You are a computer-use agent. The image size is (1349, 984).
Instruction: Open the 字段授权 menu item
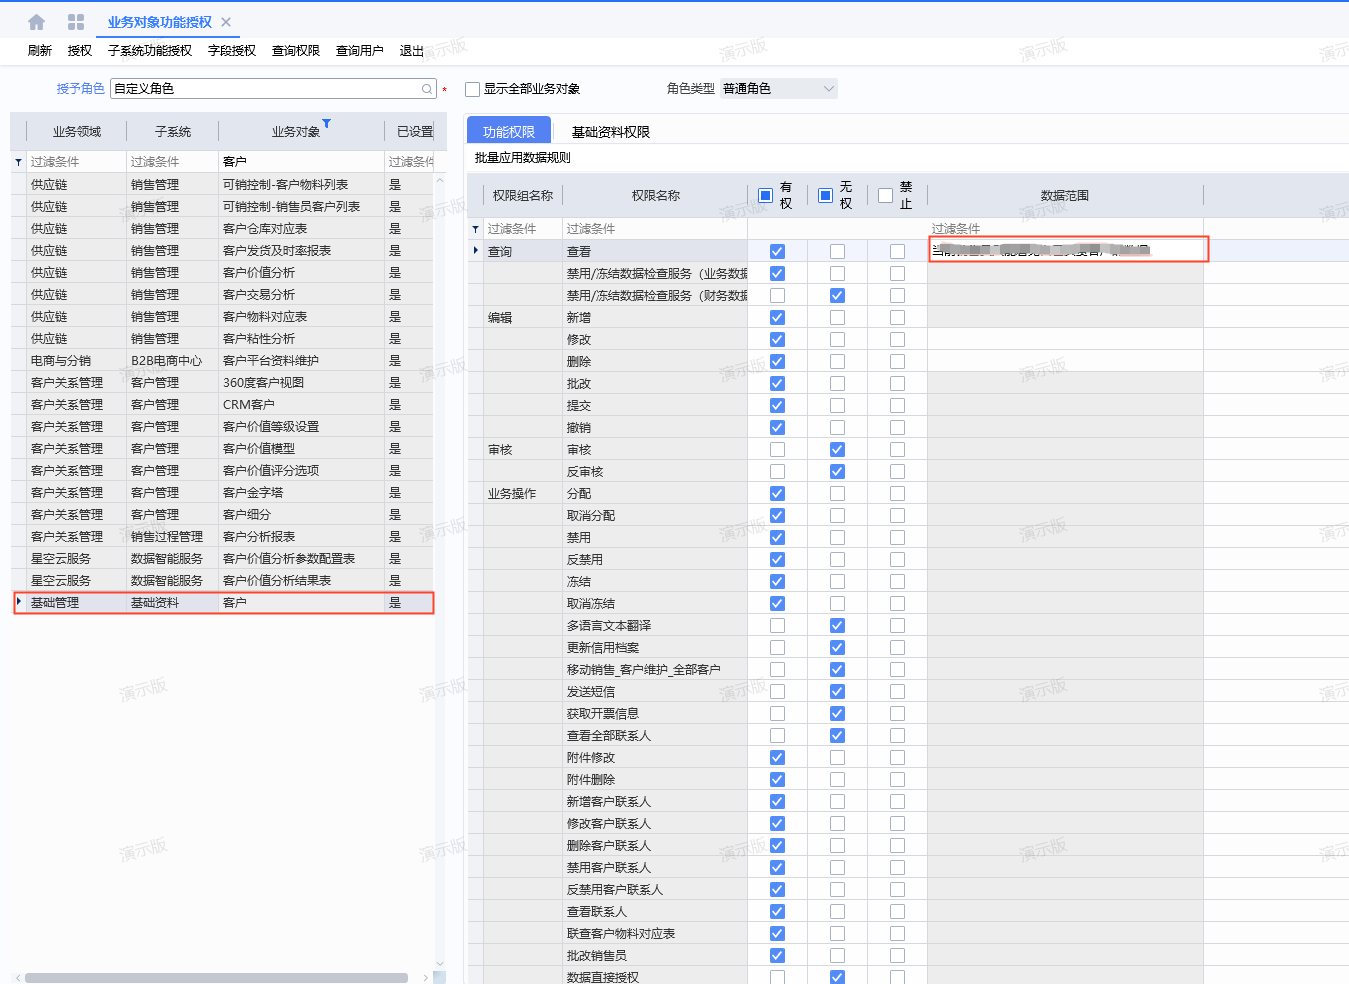coord(231,51)
